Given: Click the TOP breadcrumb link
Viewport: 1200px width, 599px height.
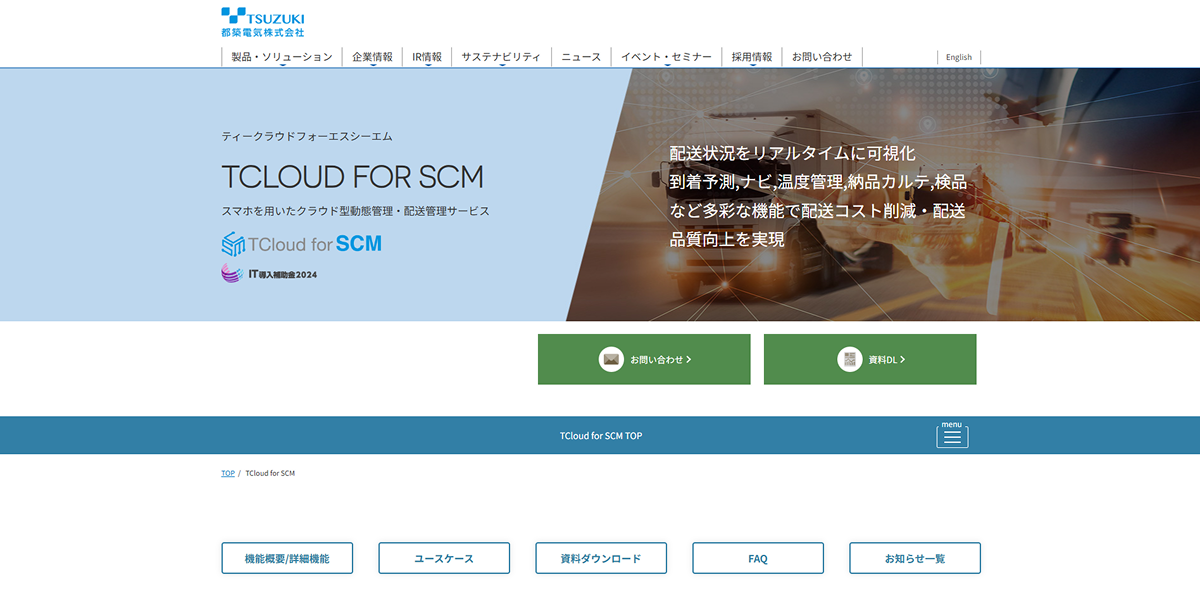Looking at the screenshot, I should coord(228,473).
